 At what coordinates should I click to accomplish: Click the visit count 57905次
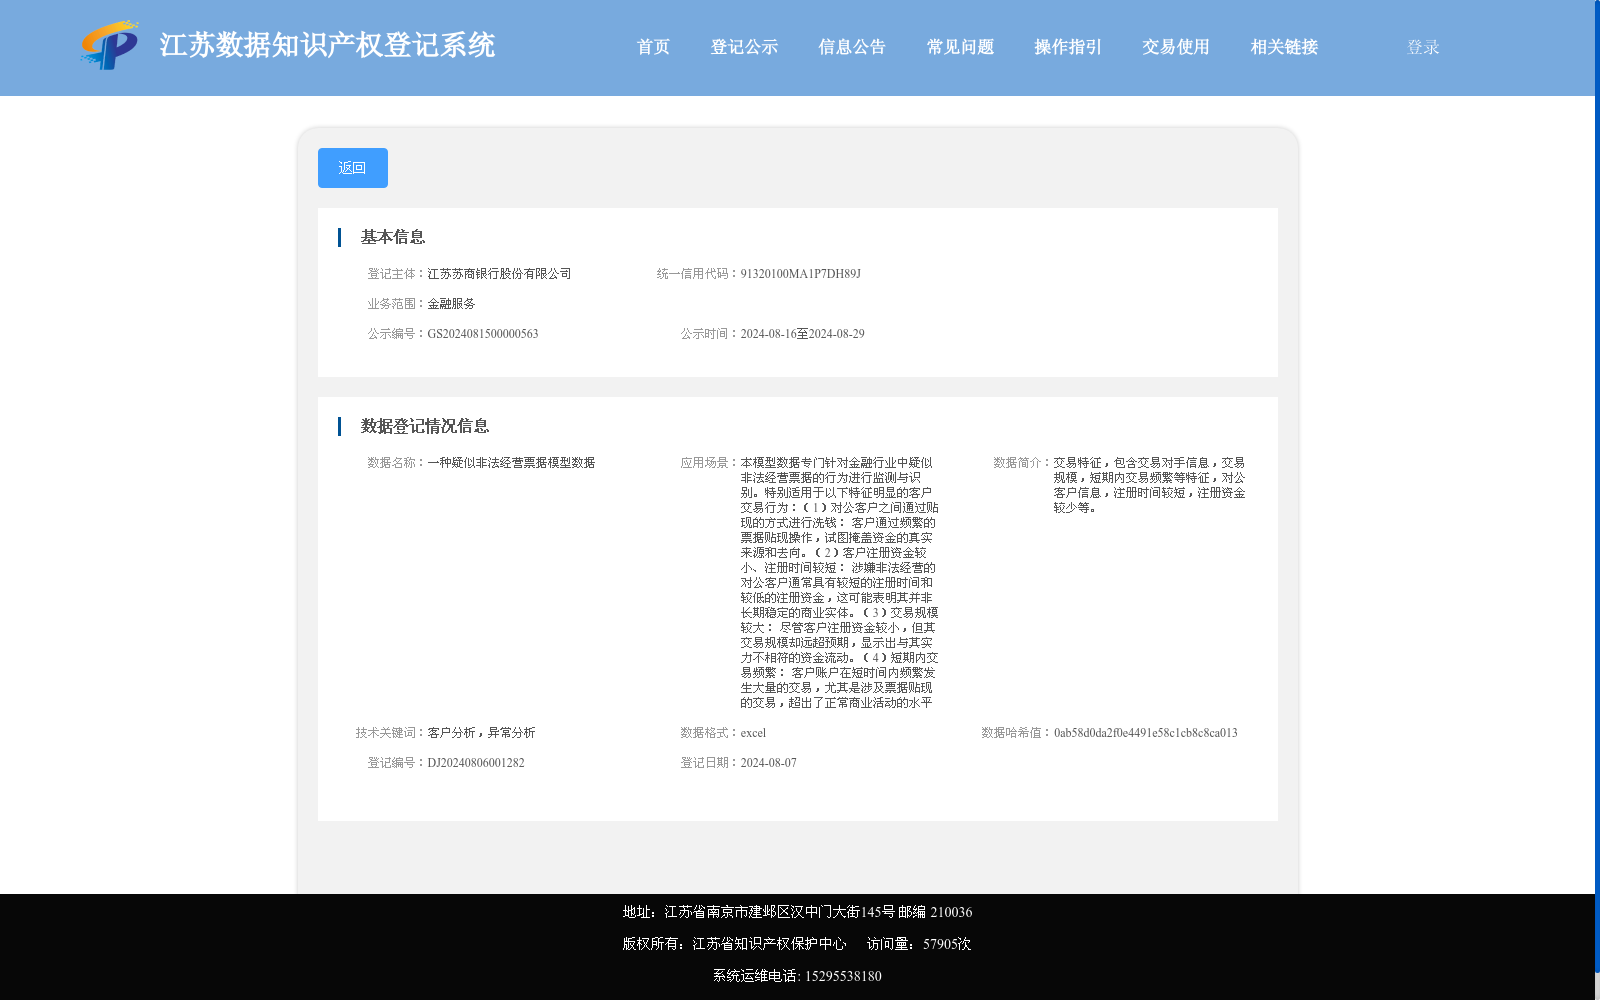coord(947,944)
